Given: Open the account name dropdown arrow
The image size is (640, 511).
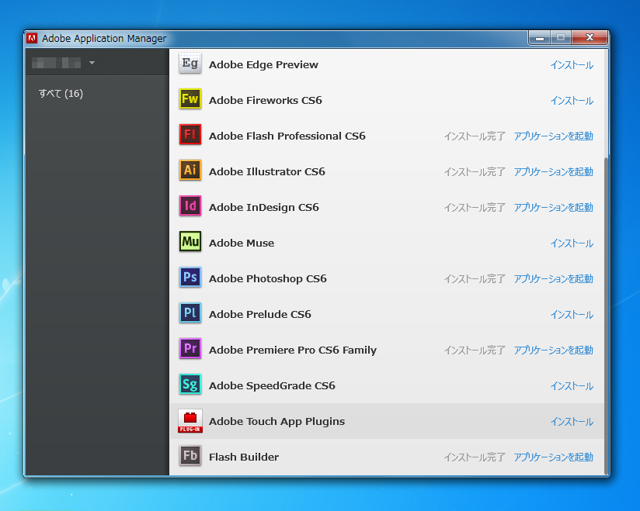Looking at the screenshot, I should coord(92,63).
